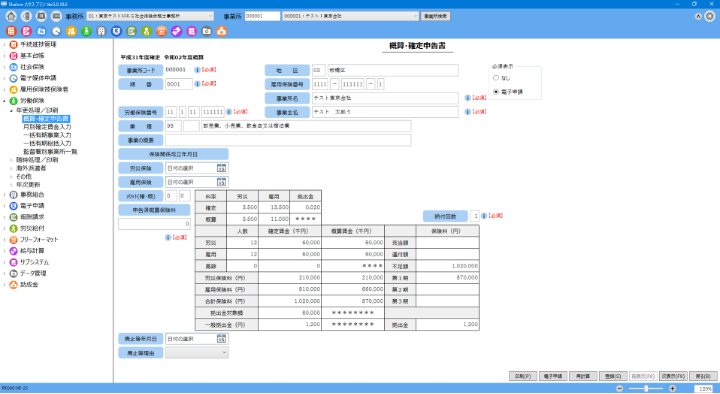The height and width of the screenshot is (394, 720).
Task: Click info icon beside 納付回数
Action: [x=484, y=216]
